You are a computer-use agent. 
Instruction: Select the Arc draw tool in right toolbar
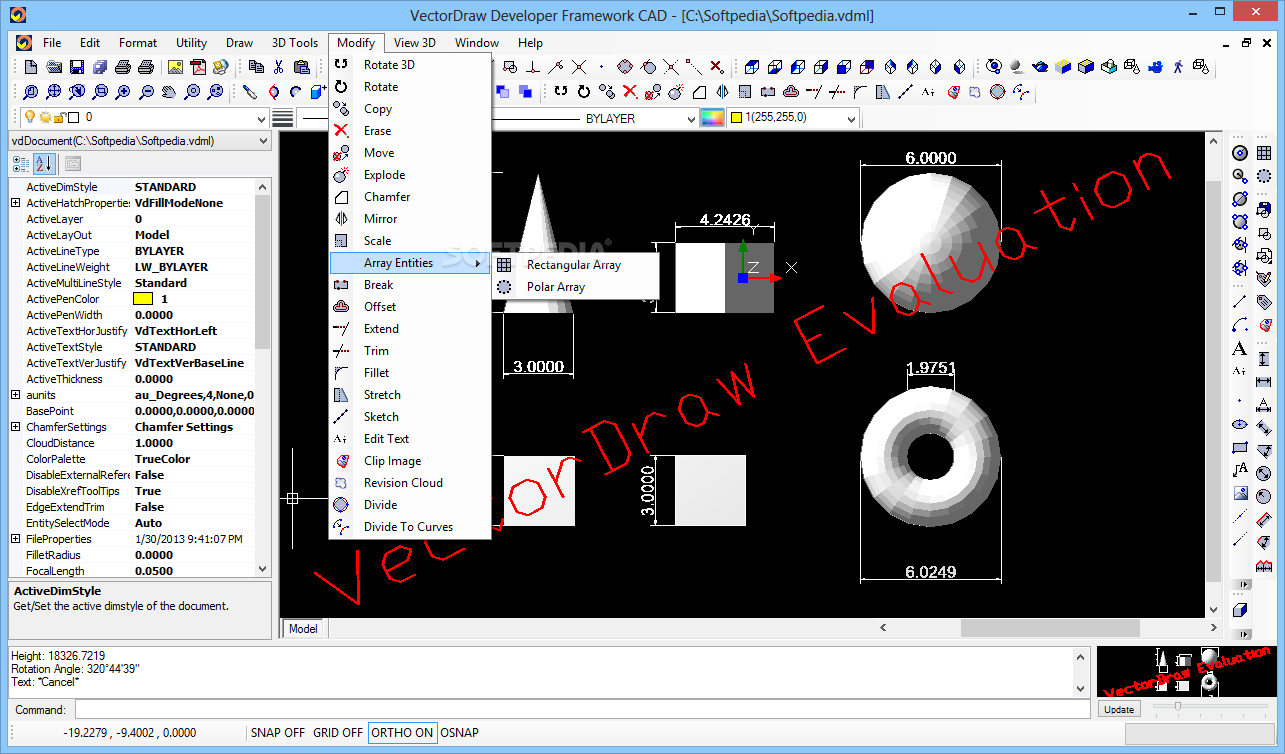1240,325
